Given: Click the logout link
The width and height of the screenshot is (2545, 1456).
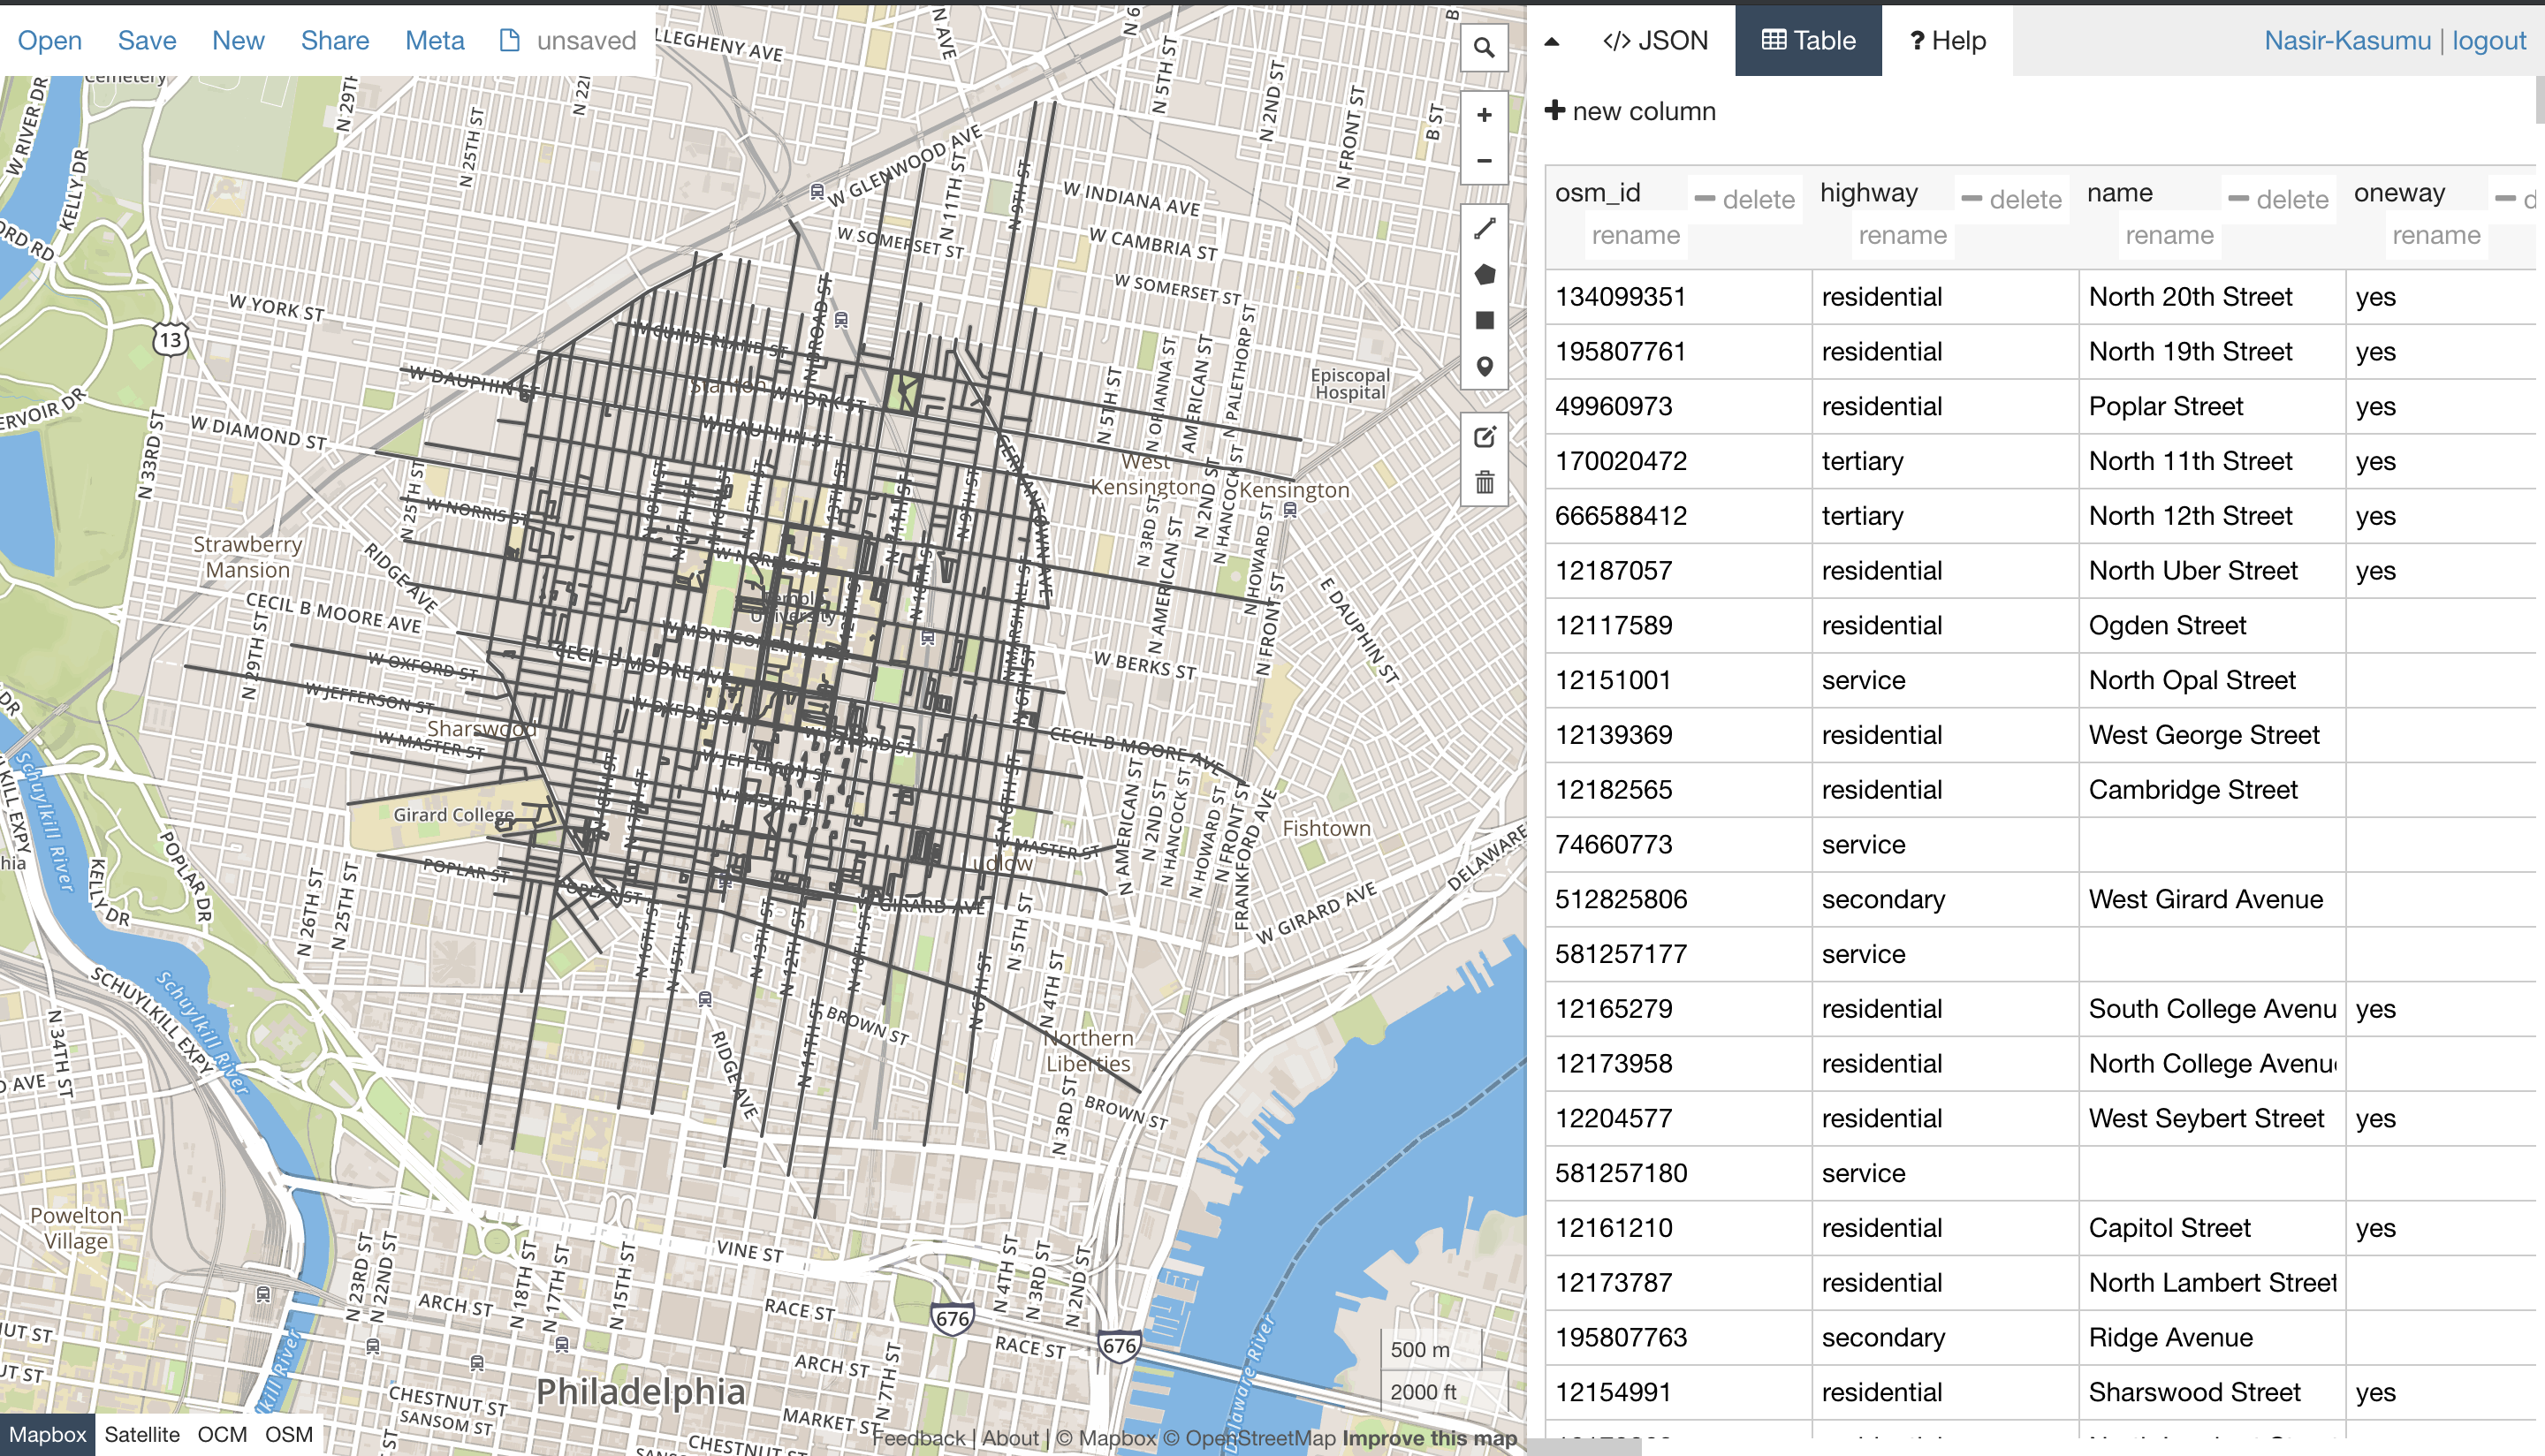Looking at the screenshot, I should click(x=2489, y=40).
